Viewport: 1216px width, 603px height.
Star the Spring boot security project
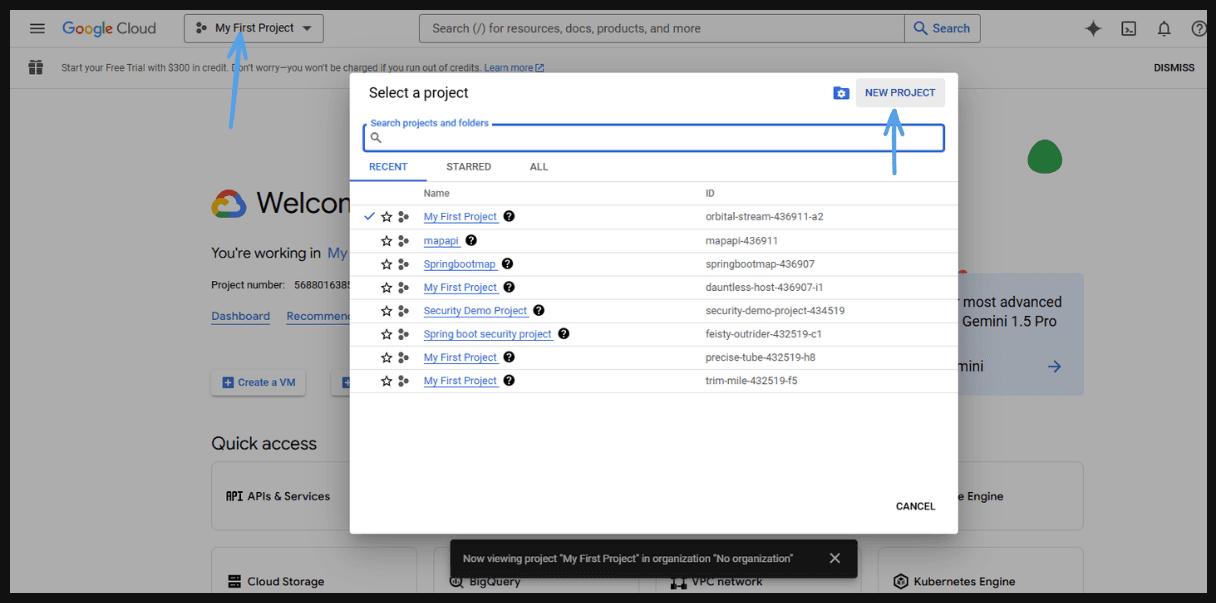pyautogui.click(x=386, y=335)
